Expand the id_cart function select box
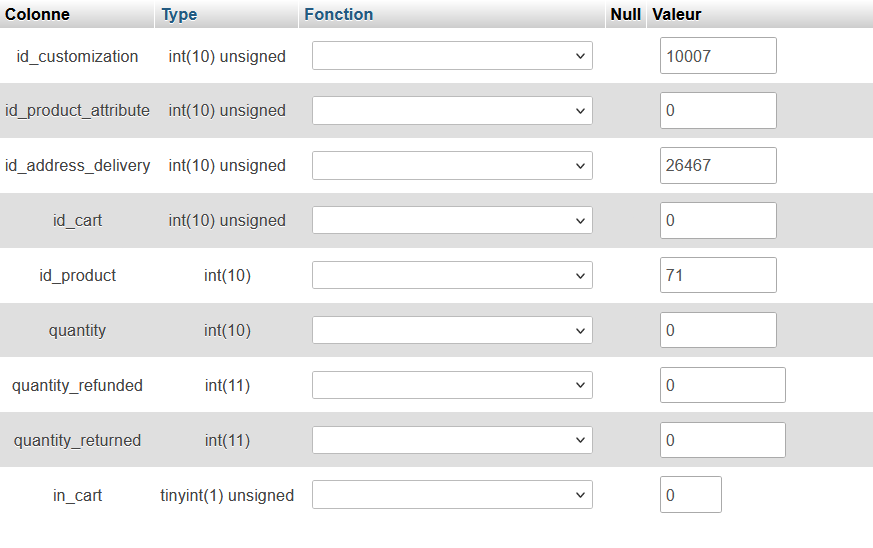The image size is (873, 548). [452, 221]
